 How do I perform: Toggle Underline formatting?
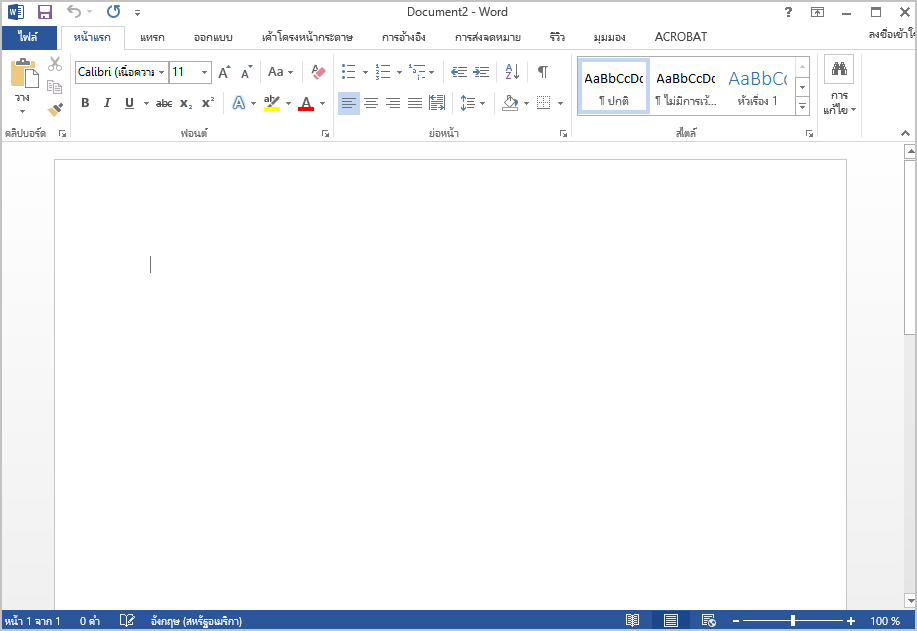click(129, 103)
